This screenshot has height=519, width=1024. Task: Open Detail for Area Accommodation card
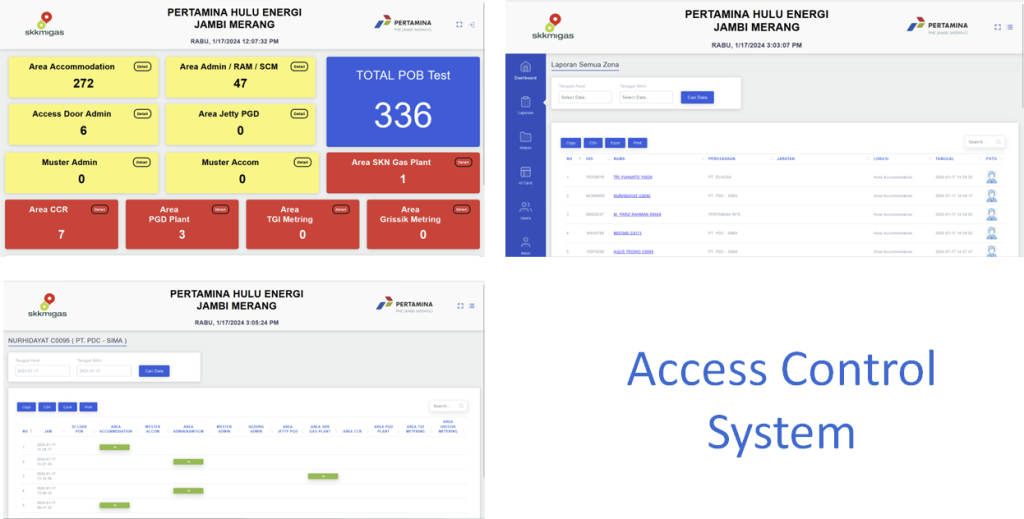(x=142, y=67)
